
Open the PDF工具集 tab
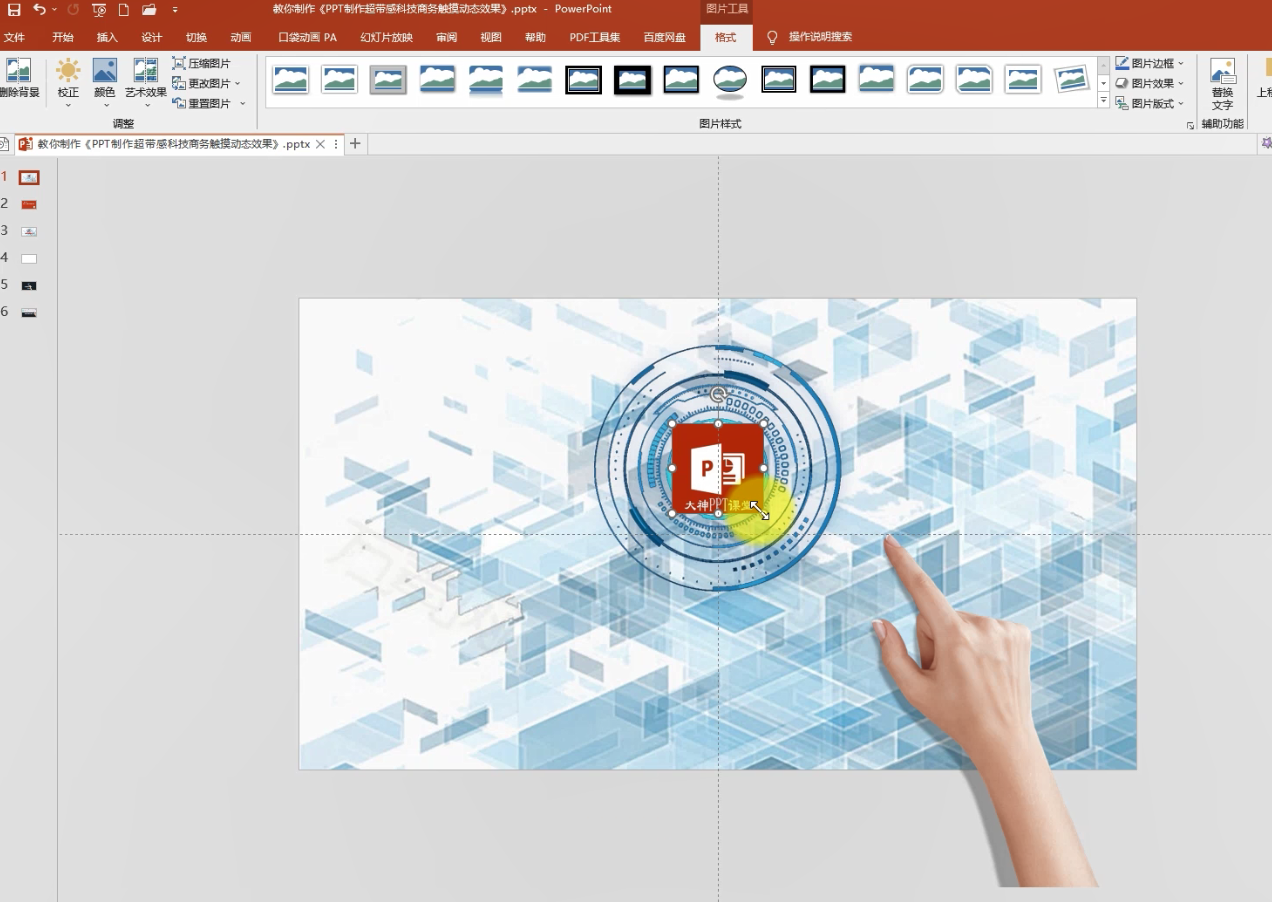(595, 37)
